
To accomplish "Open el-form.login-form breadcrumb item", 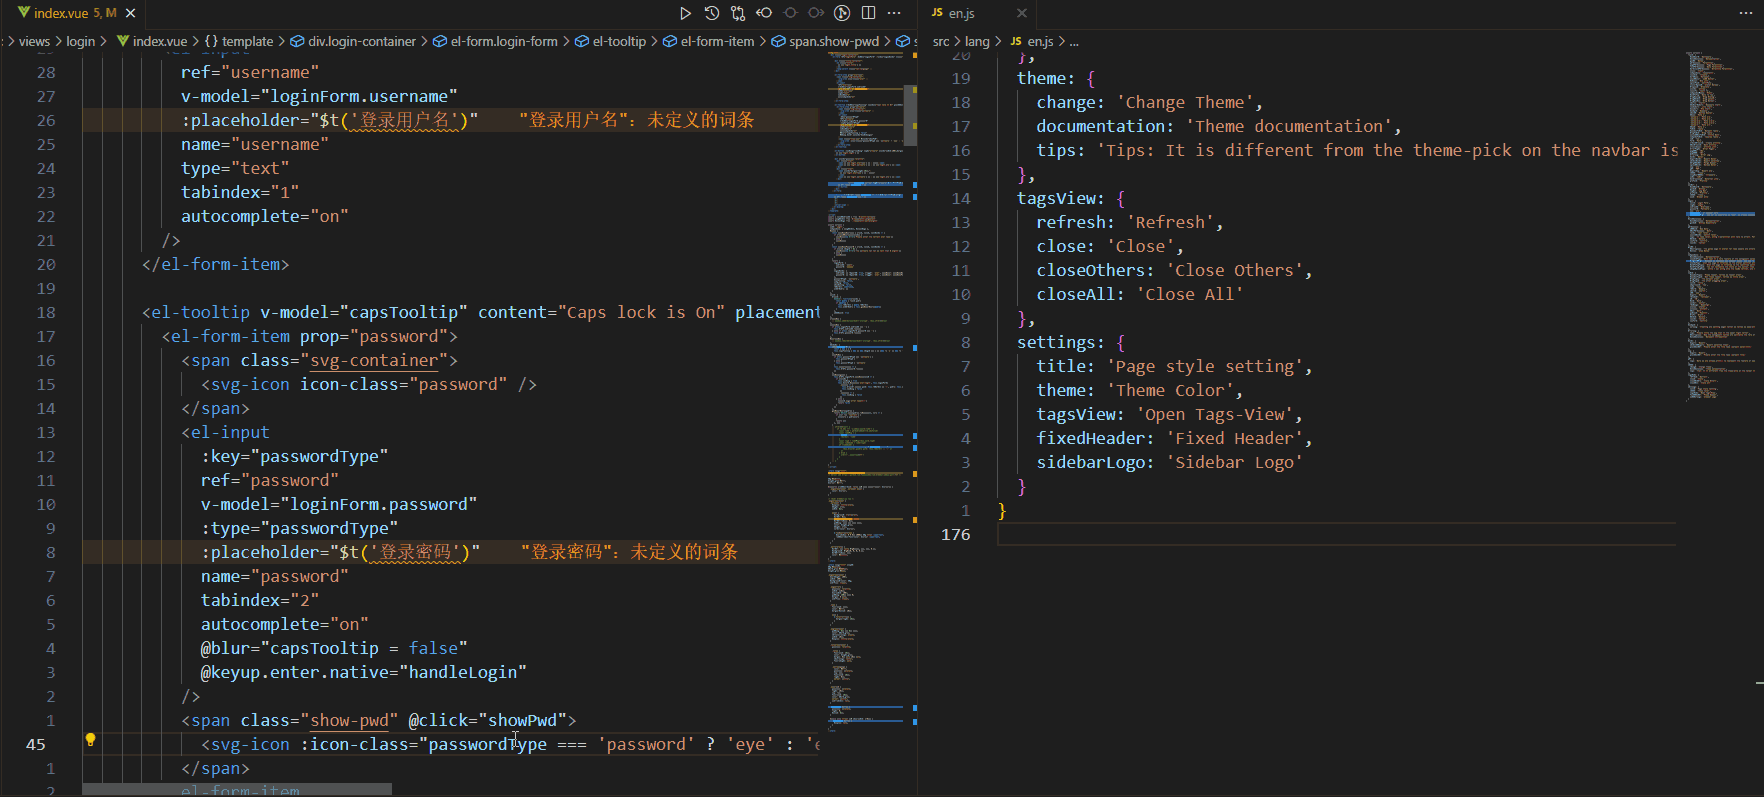I will pos(496,41).
